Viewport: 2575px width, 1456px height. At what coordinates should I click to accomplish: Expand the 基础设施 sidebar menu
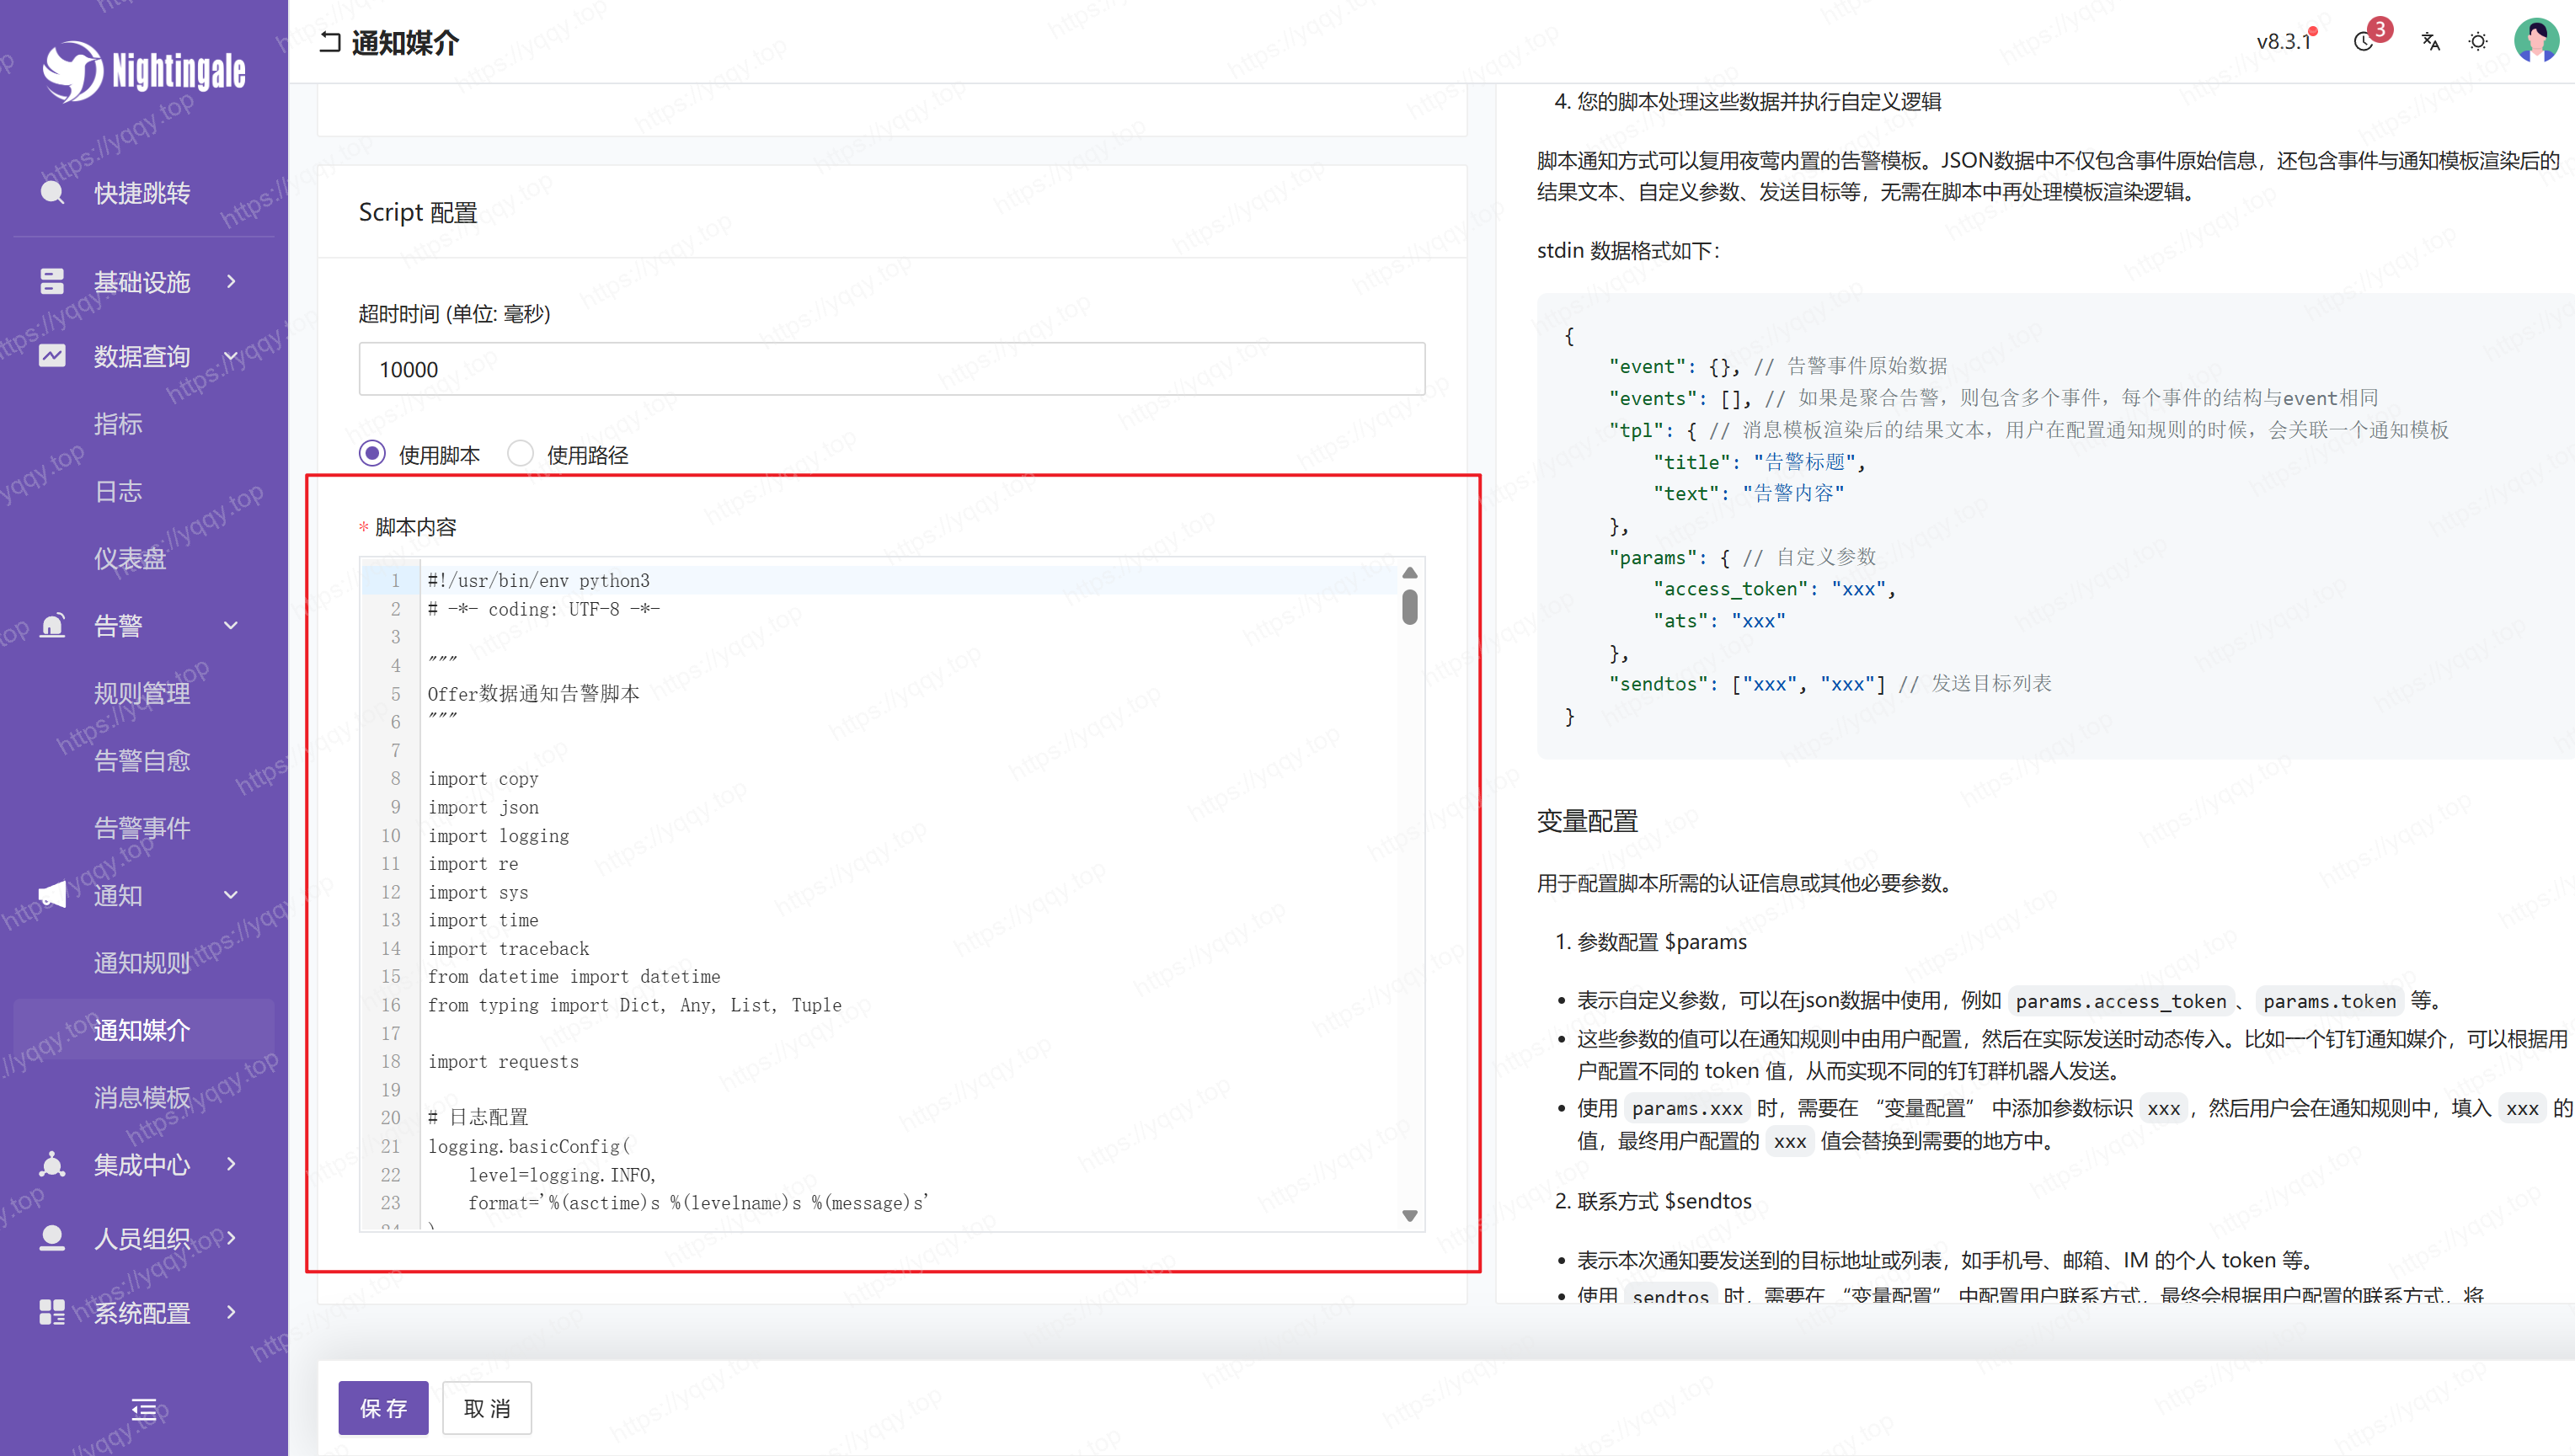click(142, 282)
